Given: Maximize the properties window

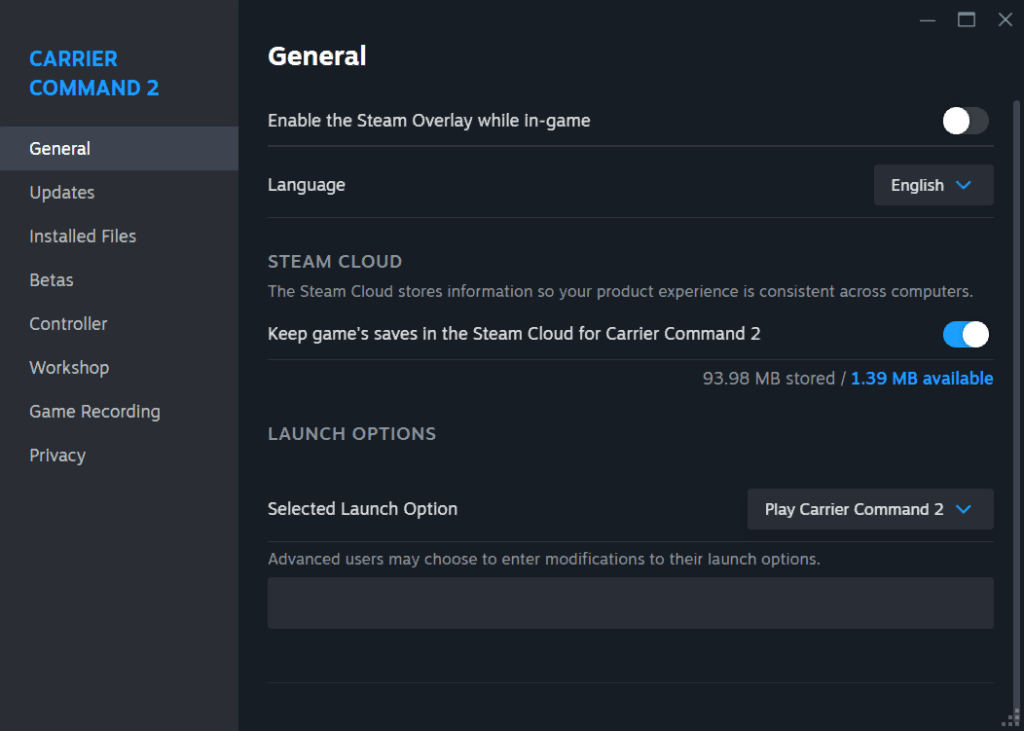Looking at the screenshot, I should [x=966, y=20].
